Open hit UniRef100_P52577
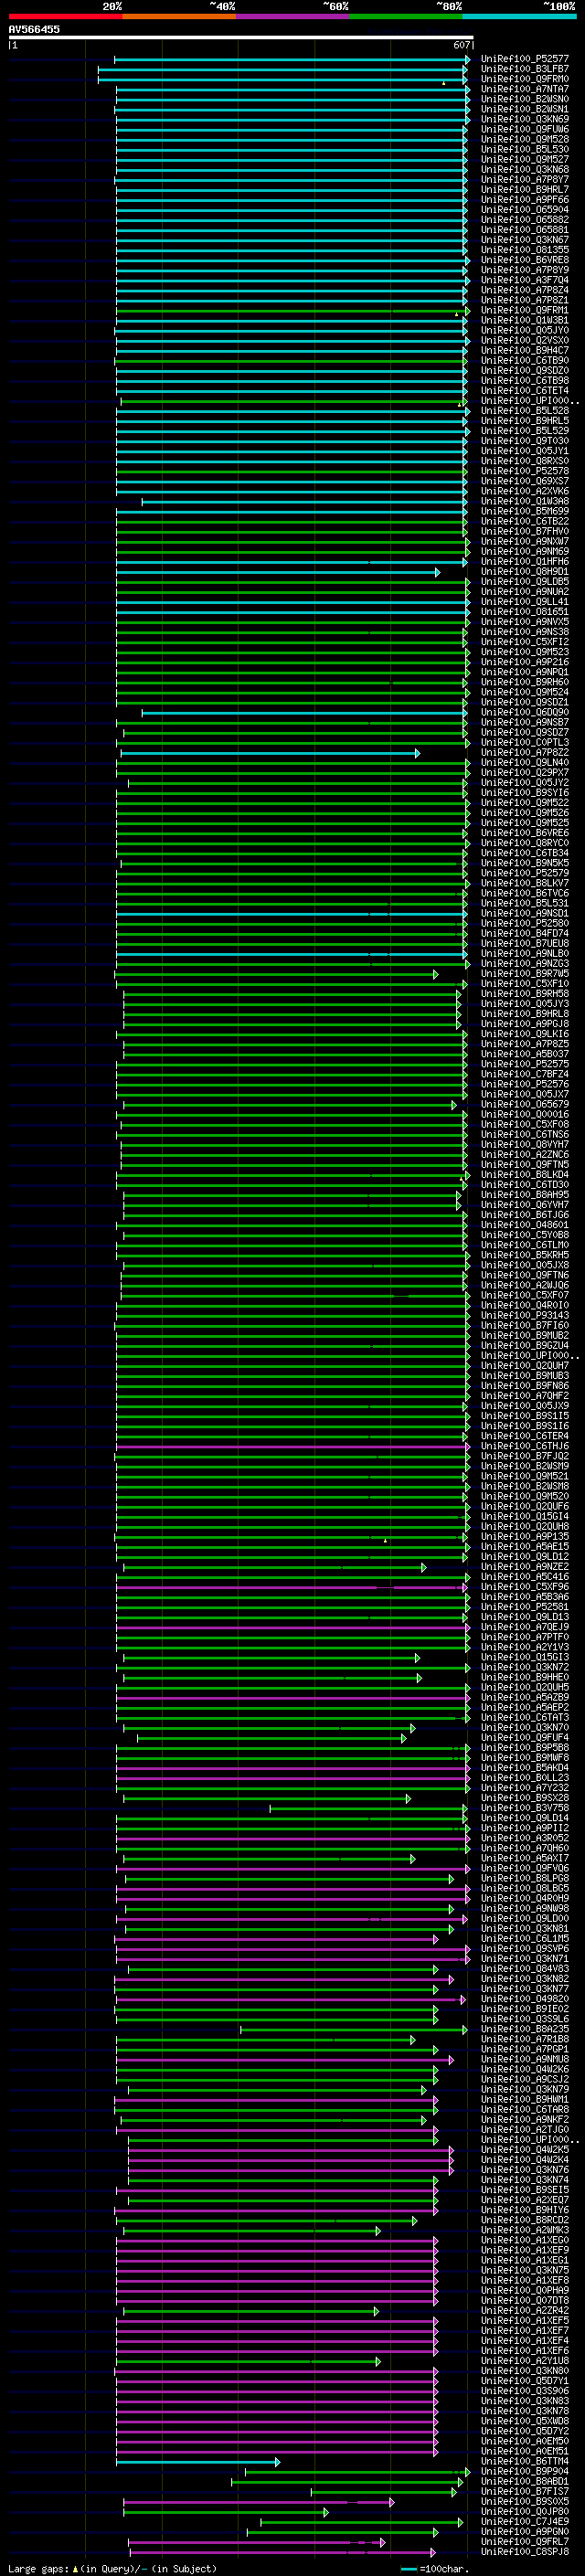 coord(525,59)
